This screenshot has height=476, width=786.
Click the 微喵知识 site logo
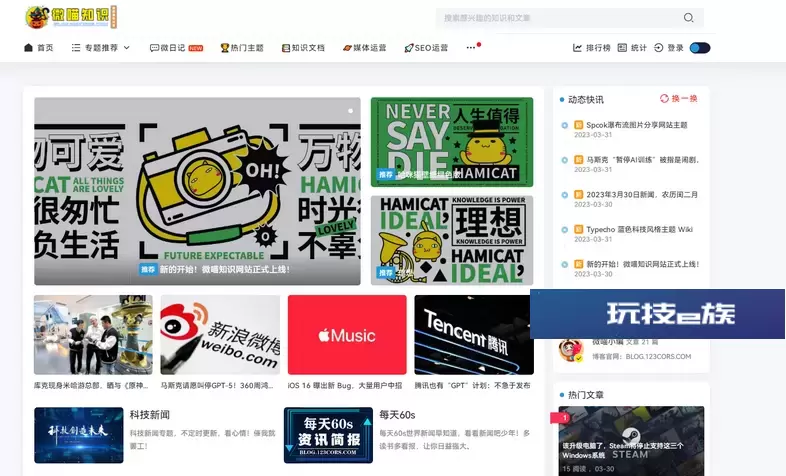coord(71,18)
